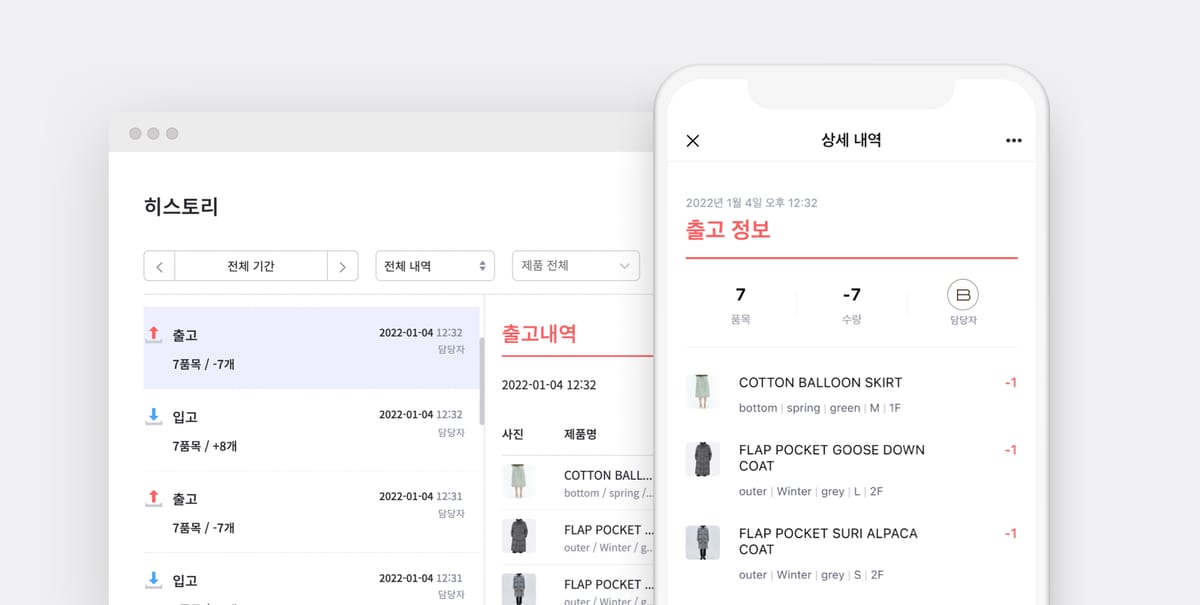
Task: Advance the period with the right chevron
Action: point(343,266)
